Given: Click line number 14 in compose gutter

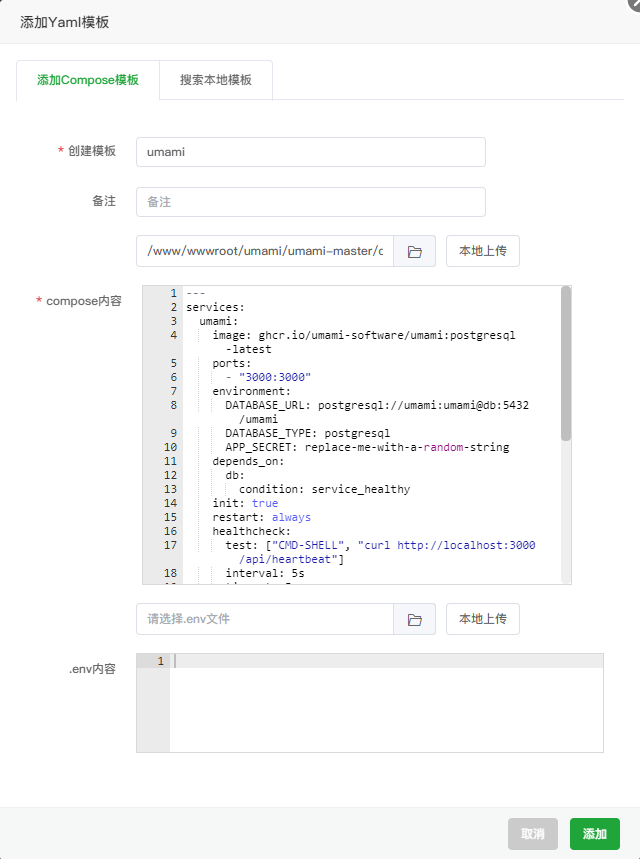Looking at the screenshot, I should [172, 503].
